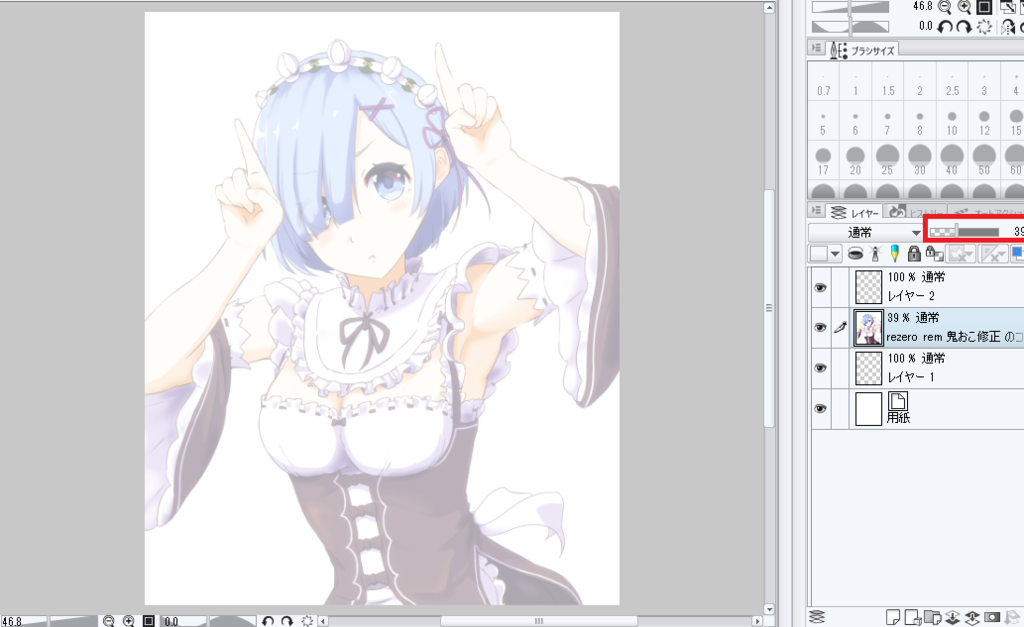Create a layer mask
1024x627 pixels.
pyautogui.click(x=991, y=617)
